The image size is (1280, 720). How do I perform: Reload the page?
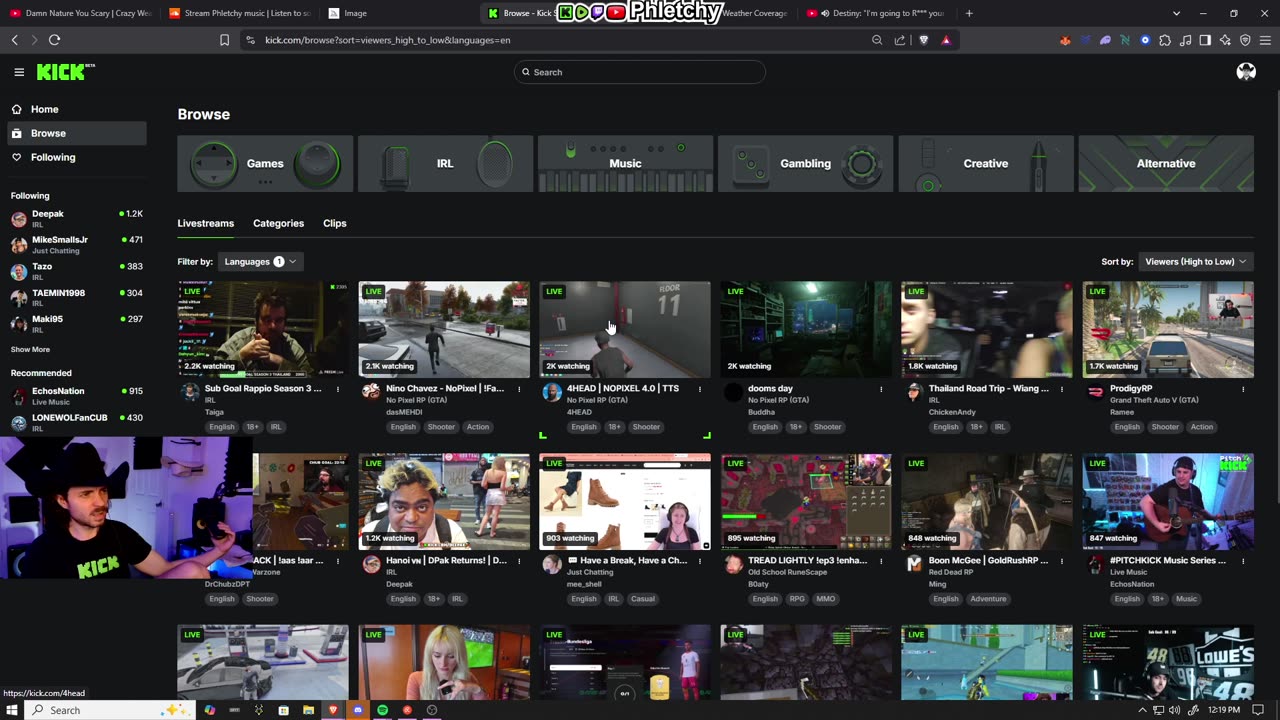pos(54,40)
